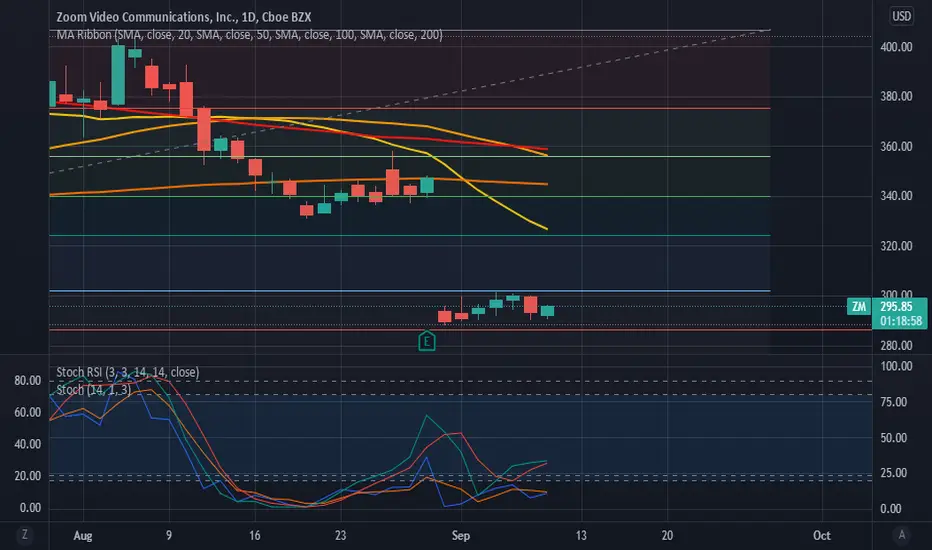Click the 75.00 oscillator axis label
The height and width of the screenshot is (550, 932).
click(x=894, y=403)
